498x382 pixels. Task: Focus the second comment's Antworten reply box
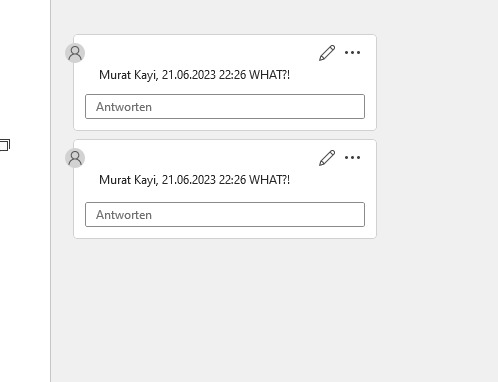coord(225,215)
